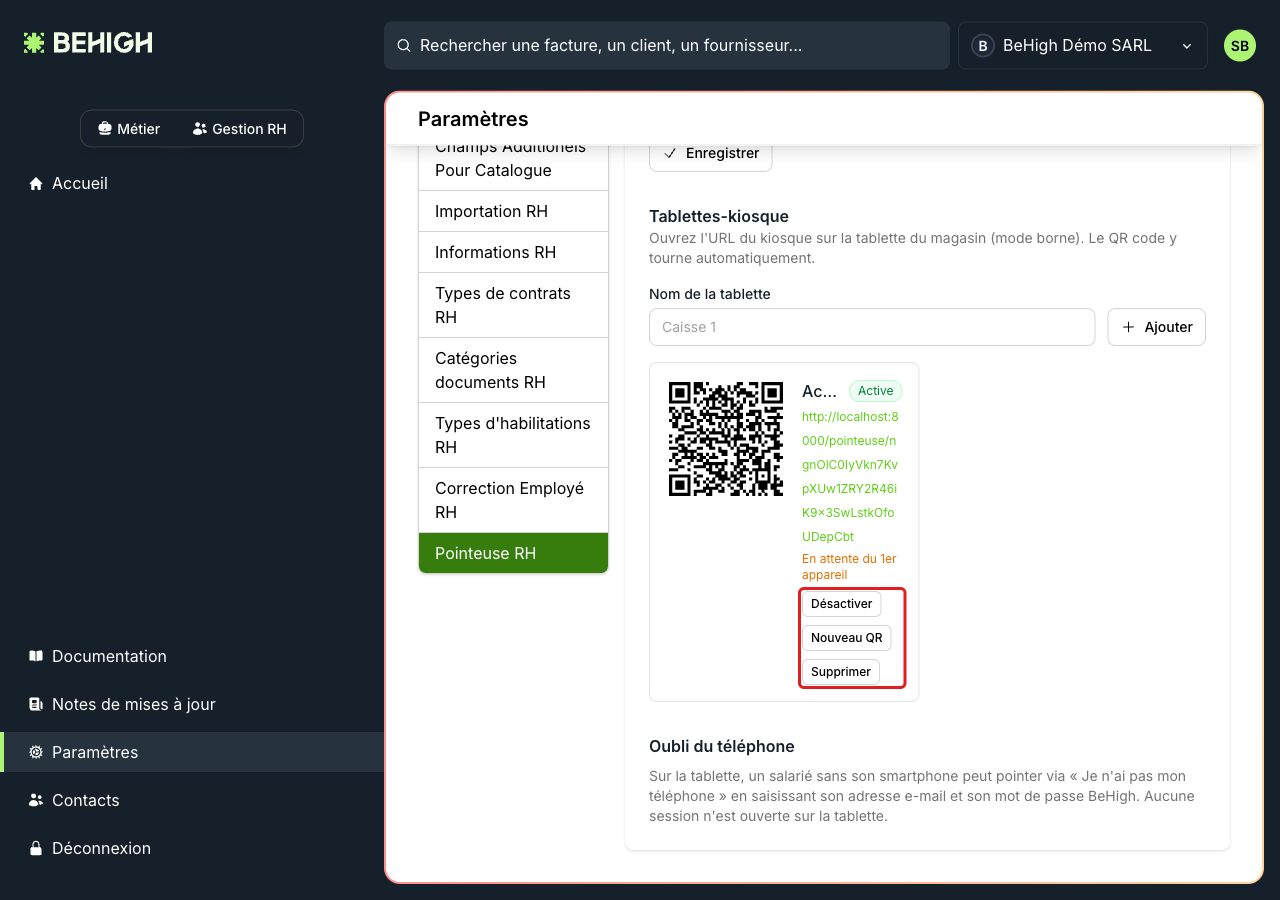This screenshot has width=1280, height=900.
Task: Click the Paramètres gear icon
Action: (36, 753)
